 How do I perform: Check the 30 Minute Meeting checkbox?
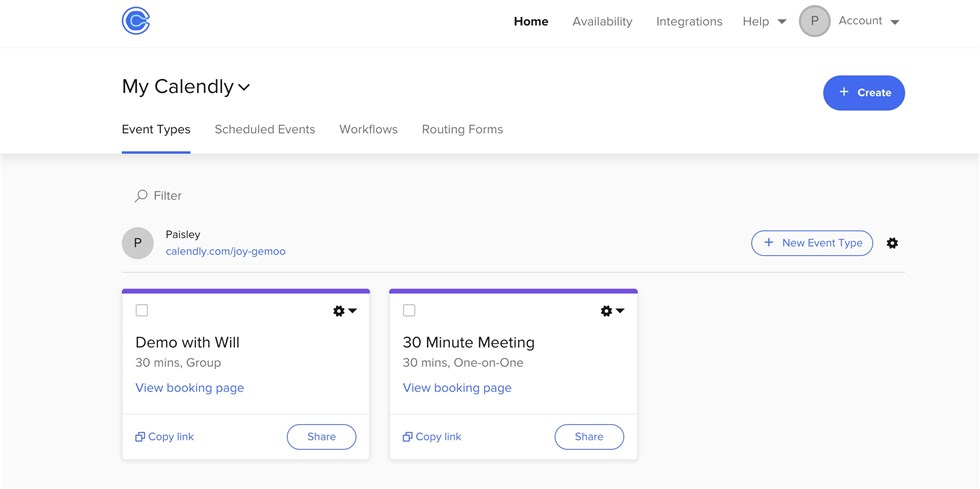point(409,310)
